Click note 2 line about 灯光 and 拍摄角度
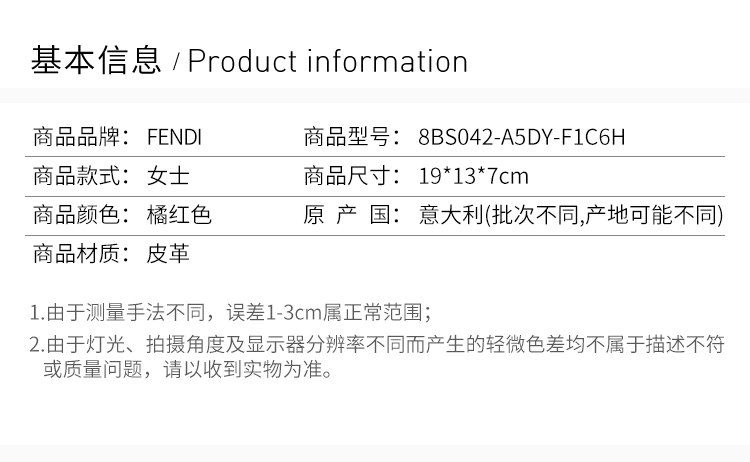 [x=377, y=346]
